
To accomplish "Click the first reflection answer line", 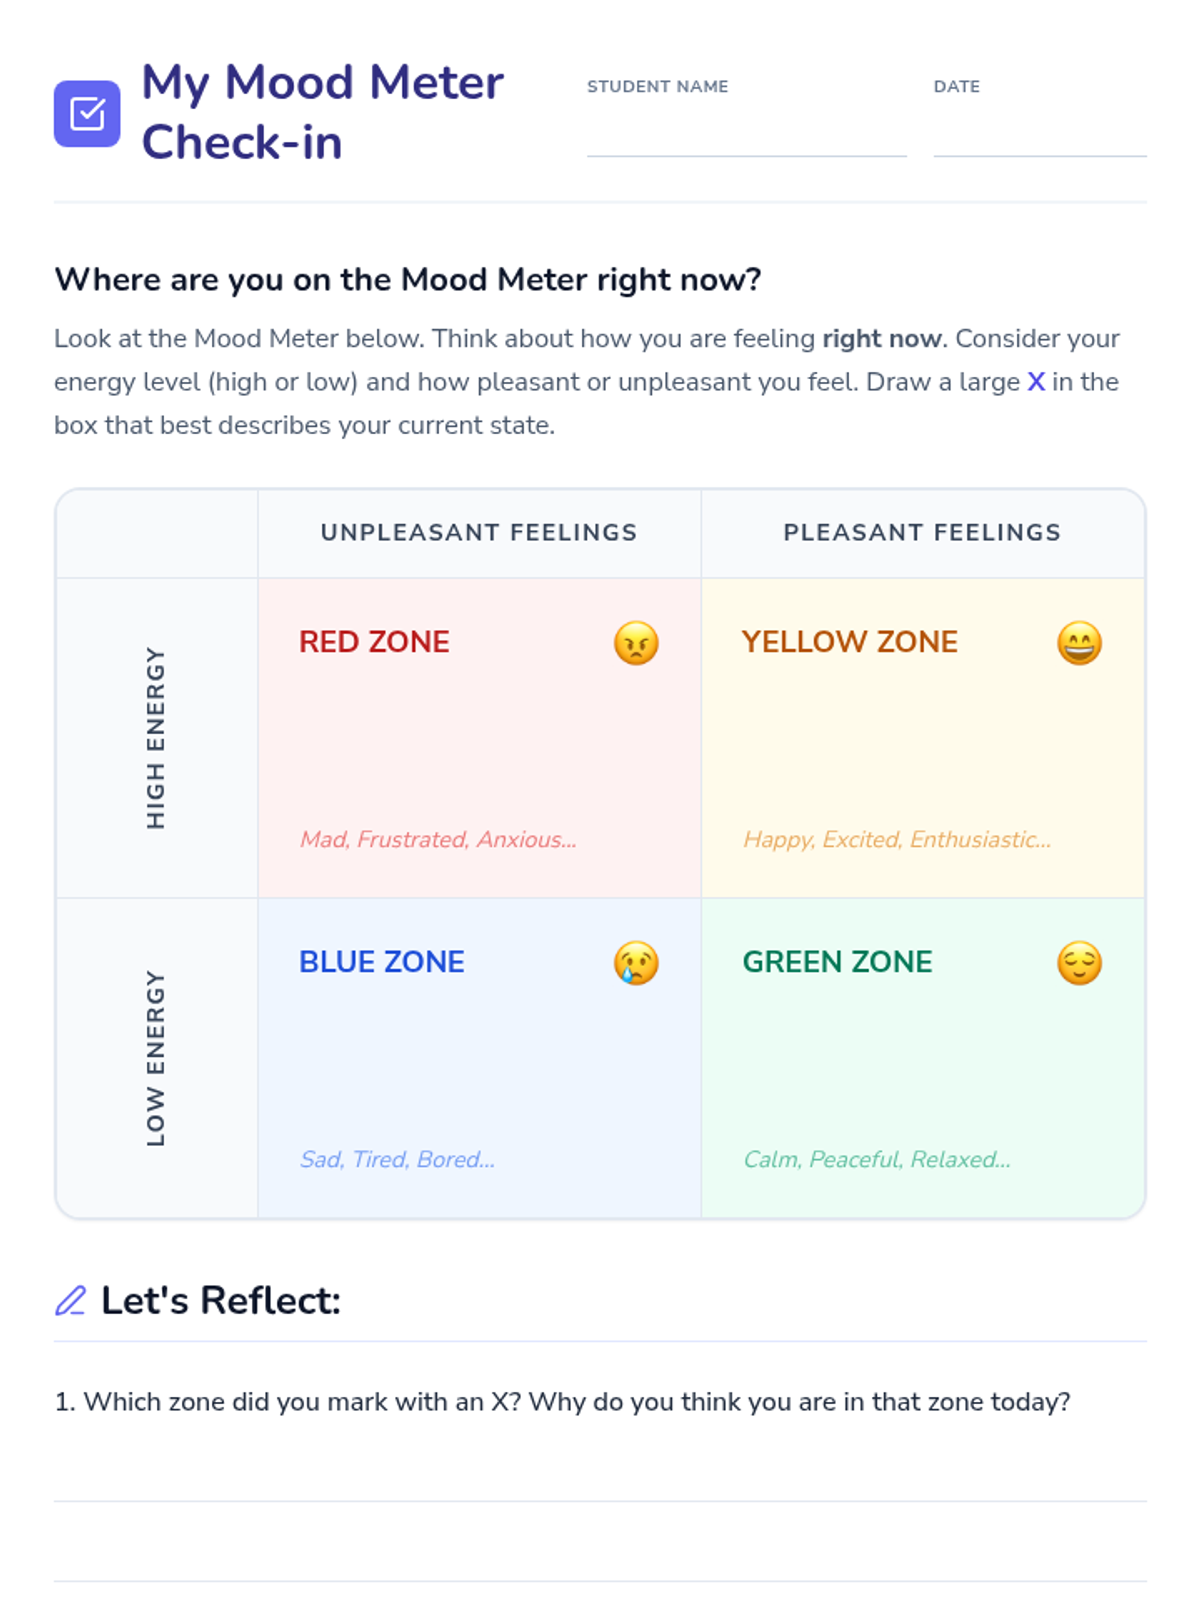I will 600,1480.
